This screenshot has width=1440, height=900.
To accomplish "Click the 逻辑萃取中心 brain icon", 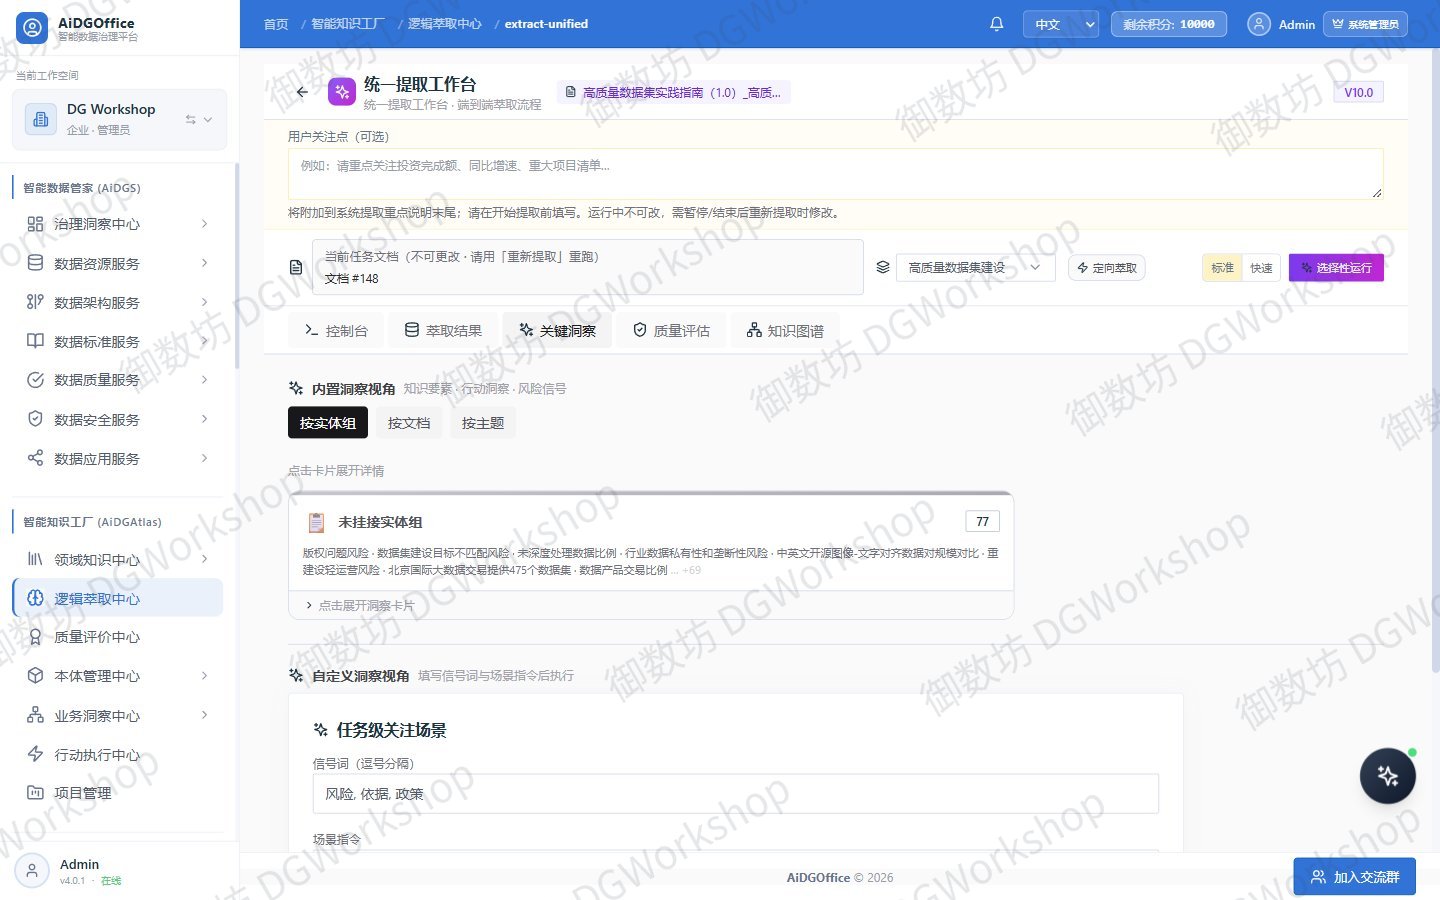I will coord(35,598).
